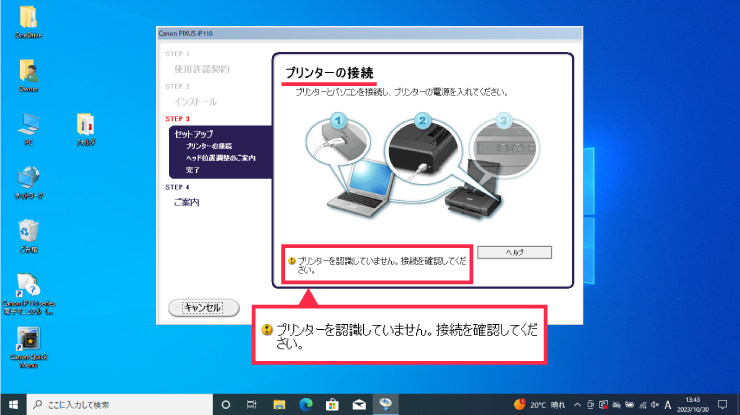740x415 pixels.
Task: Click the Task View taskbar button
Action: [x=252, y=404]
